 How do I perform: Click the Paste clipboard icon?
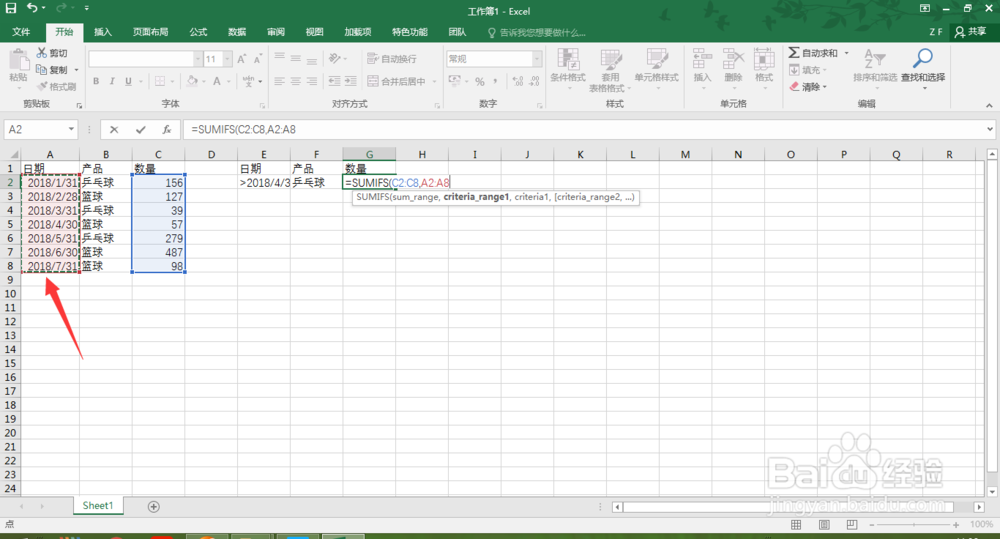[x=18, y=61]
